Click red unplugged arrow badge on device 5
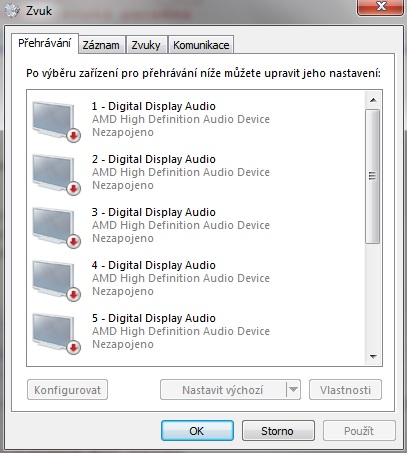407x453 pixels. click(x=74, y=348)
